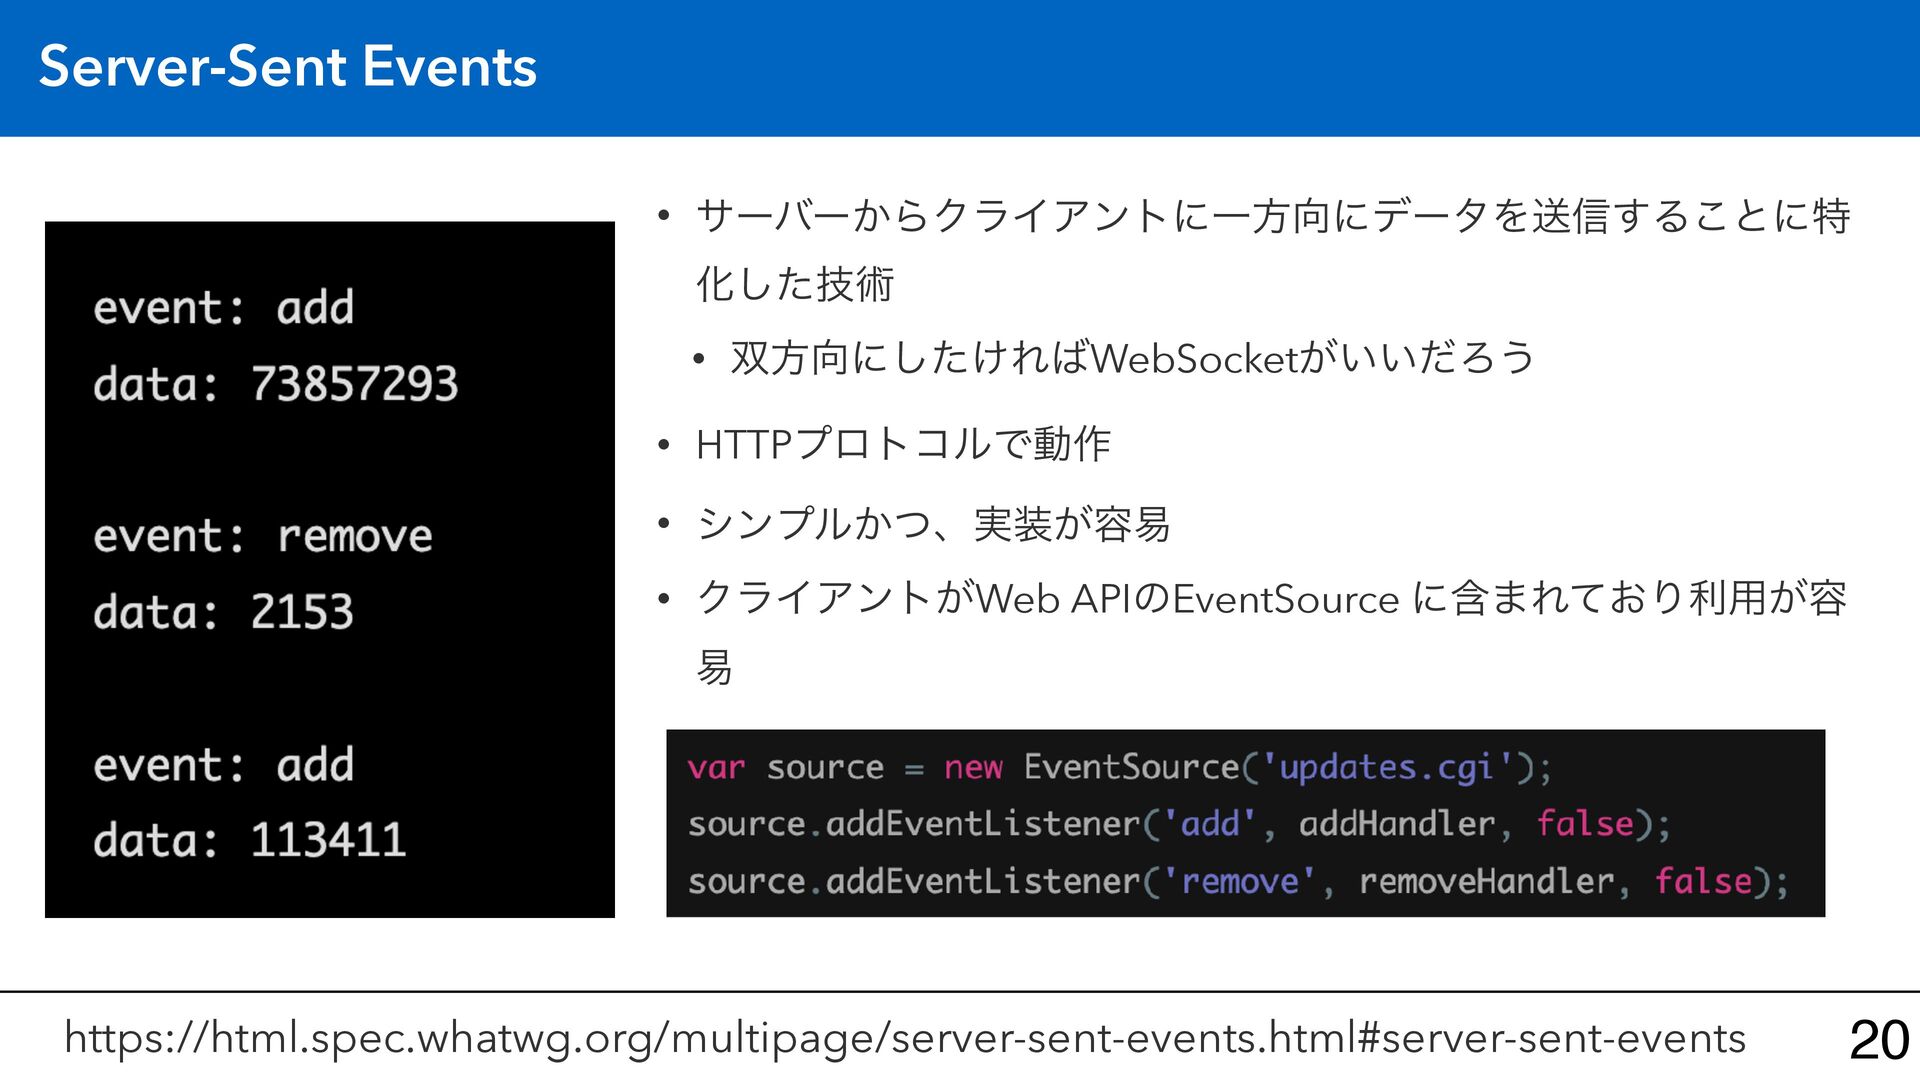This screenshot has height=1080, width=1920.
Task: Click the first bullet about サーバー
Action: click(x=1272, y=216)
